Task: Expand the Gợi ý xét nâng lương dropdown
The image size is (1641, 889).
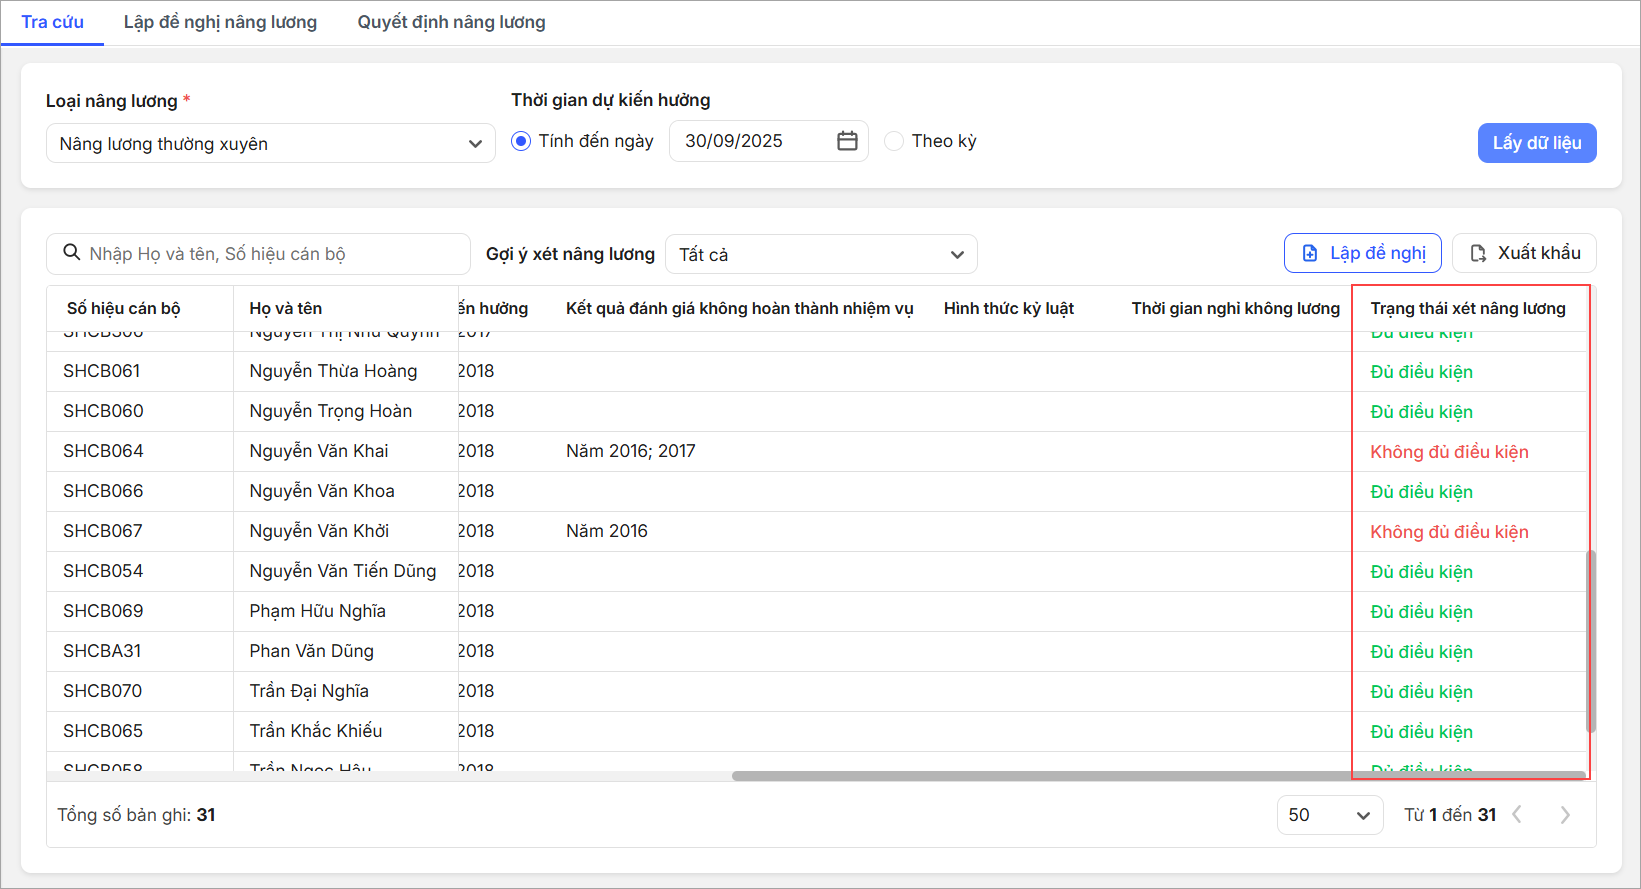Action: click(820, 255)
